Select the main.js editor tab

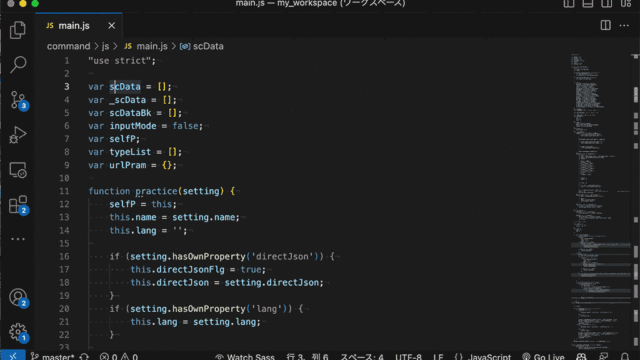coord(79,26)
